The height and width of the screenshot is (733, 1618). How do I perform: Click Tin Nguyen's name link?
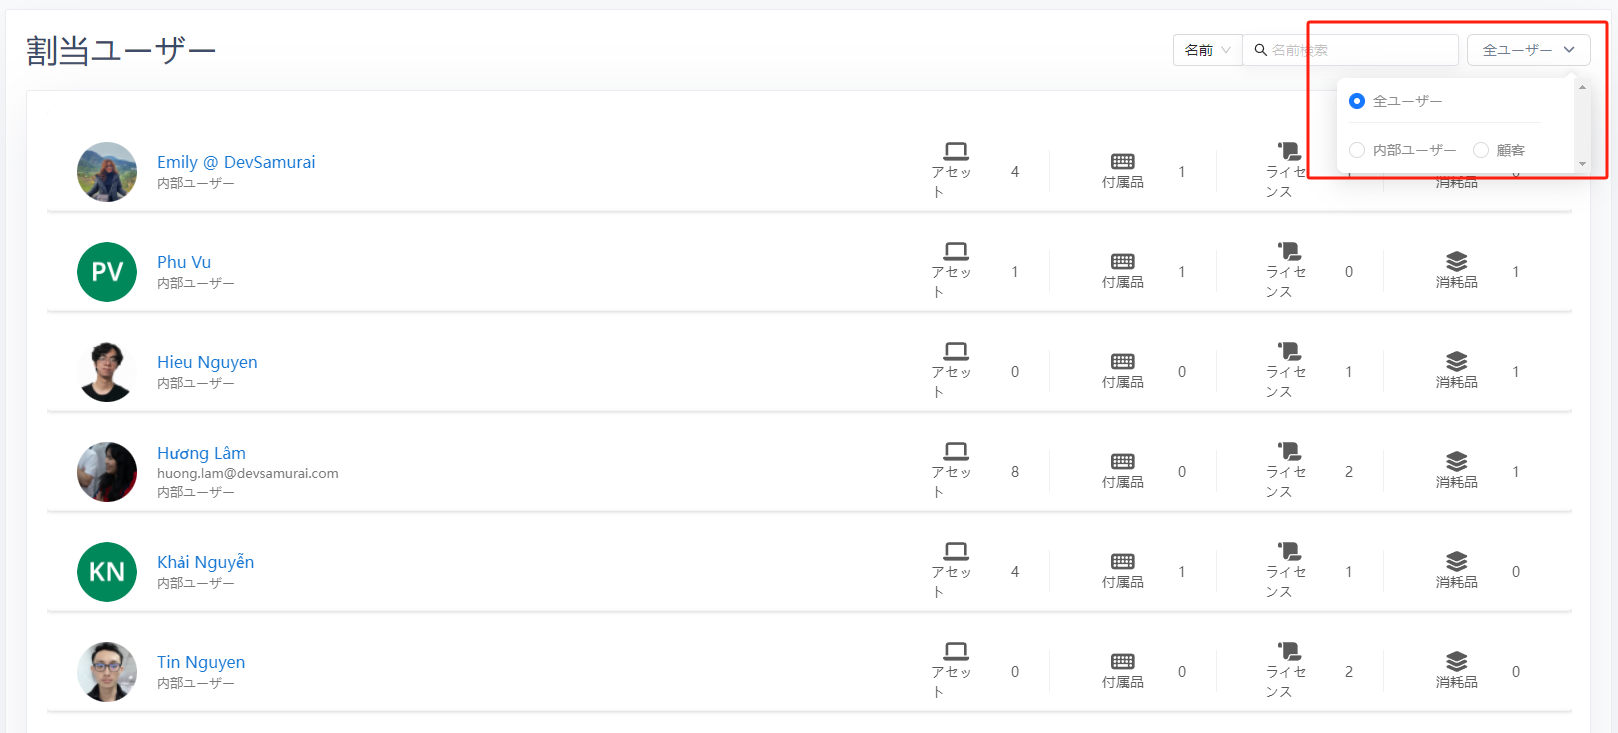point(201,662)
